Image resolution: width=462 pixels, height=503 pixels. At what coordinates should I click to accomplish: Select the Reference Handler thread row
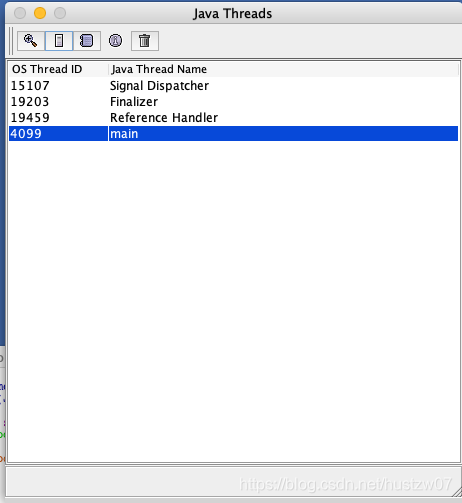[x=233, y=118]
